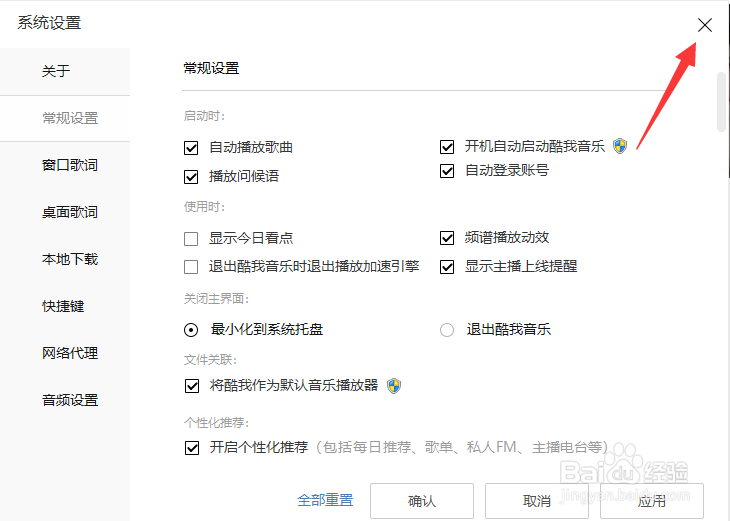
Task: Enable 显示今日看点 checkbox
Action: (191, 239)
